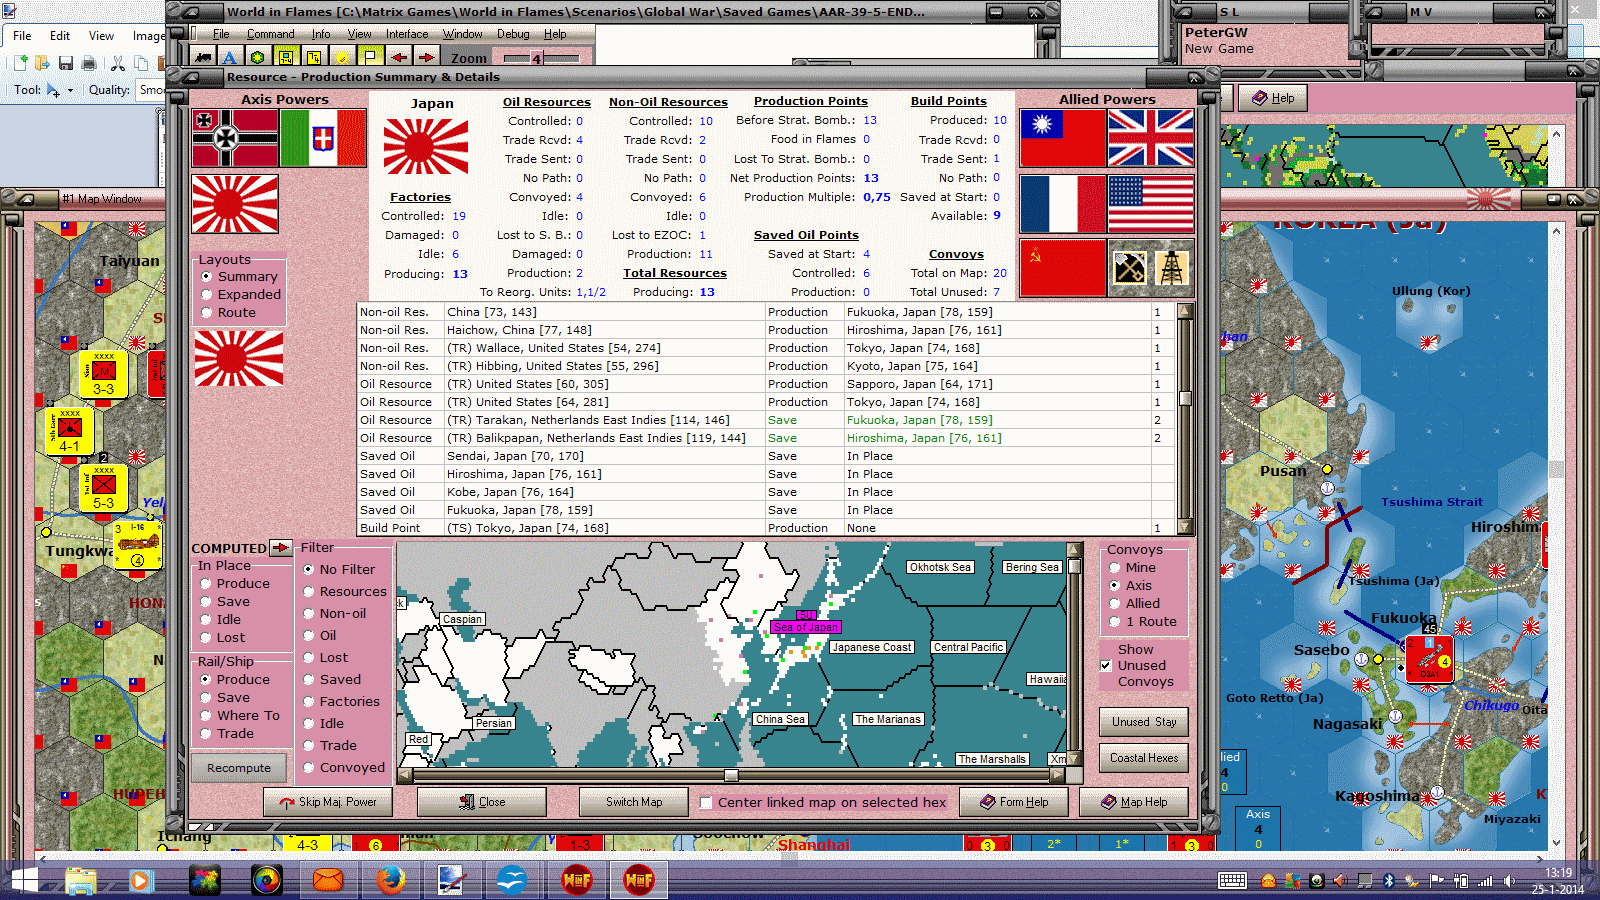This screenshot has width=1600, height=900.
Task: Select the Tarakan, Netherlands East Indies row
Action: 766,420
